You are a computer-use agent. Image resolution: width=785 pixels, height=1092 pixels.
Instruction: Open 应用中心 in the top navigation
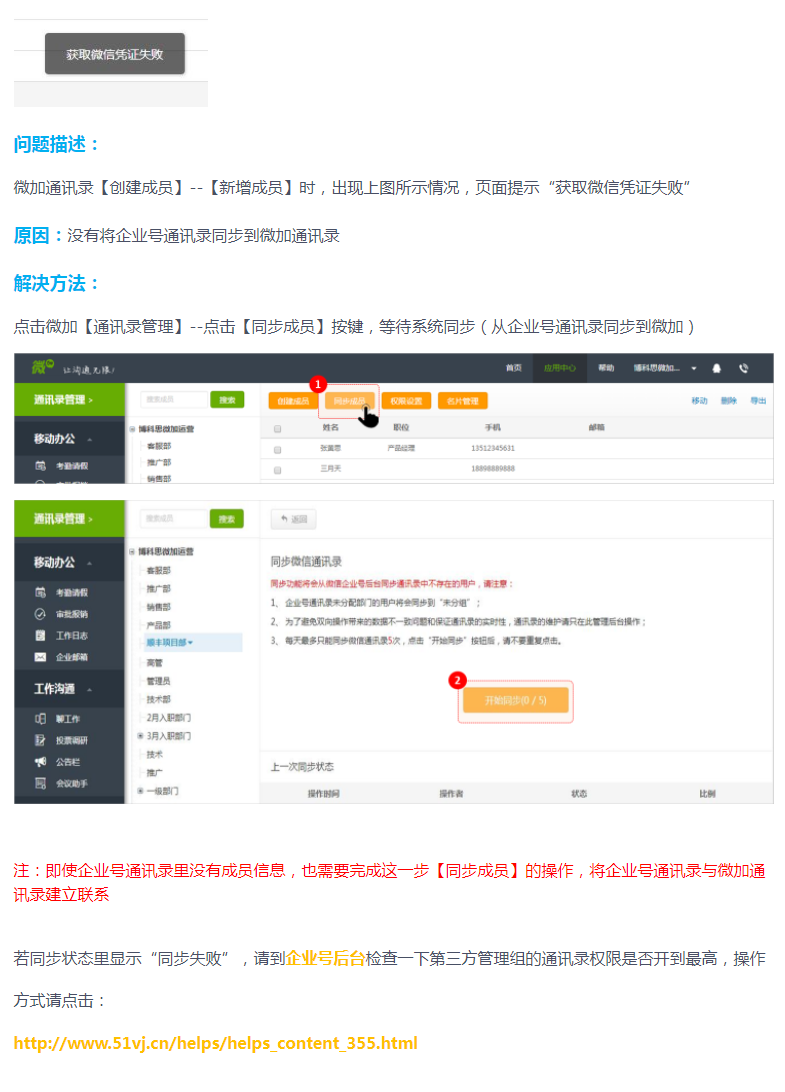(559, 368)
